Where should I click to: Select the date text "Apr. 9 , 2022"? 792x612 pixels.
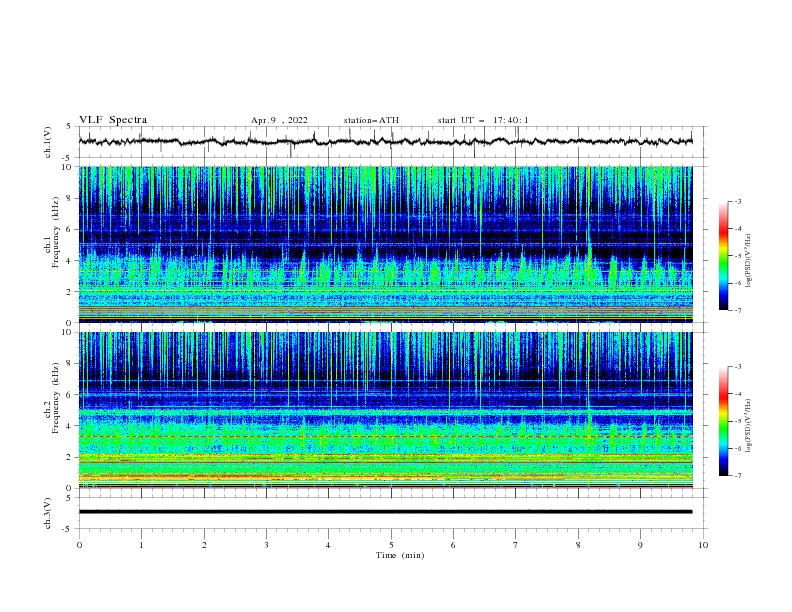[279, 120]
